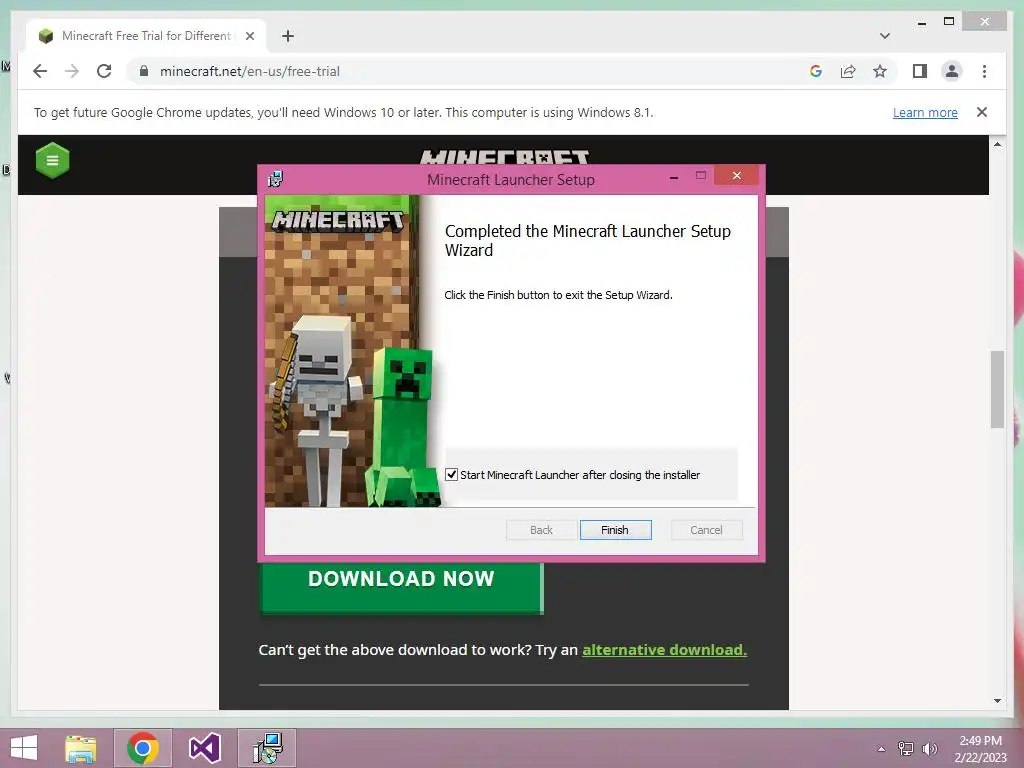Open the green hexagon site menu
Screen dimensions: 1024x768
click(x=52, y=160)
